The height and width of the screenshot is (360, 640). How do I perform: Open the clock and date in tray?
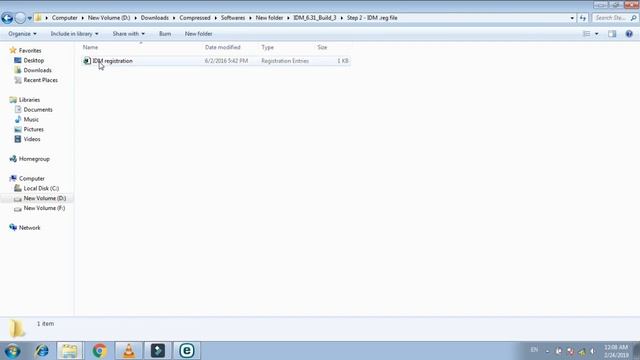click(616, 351)
